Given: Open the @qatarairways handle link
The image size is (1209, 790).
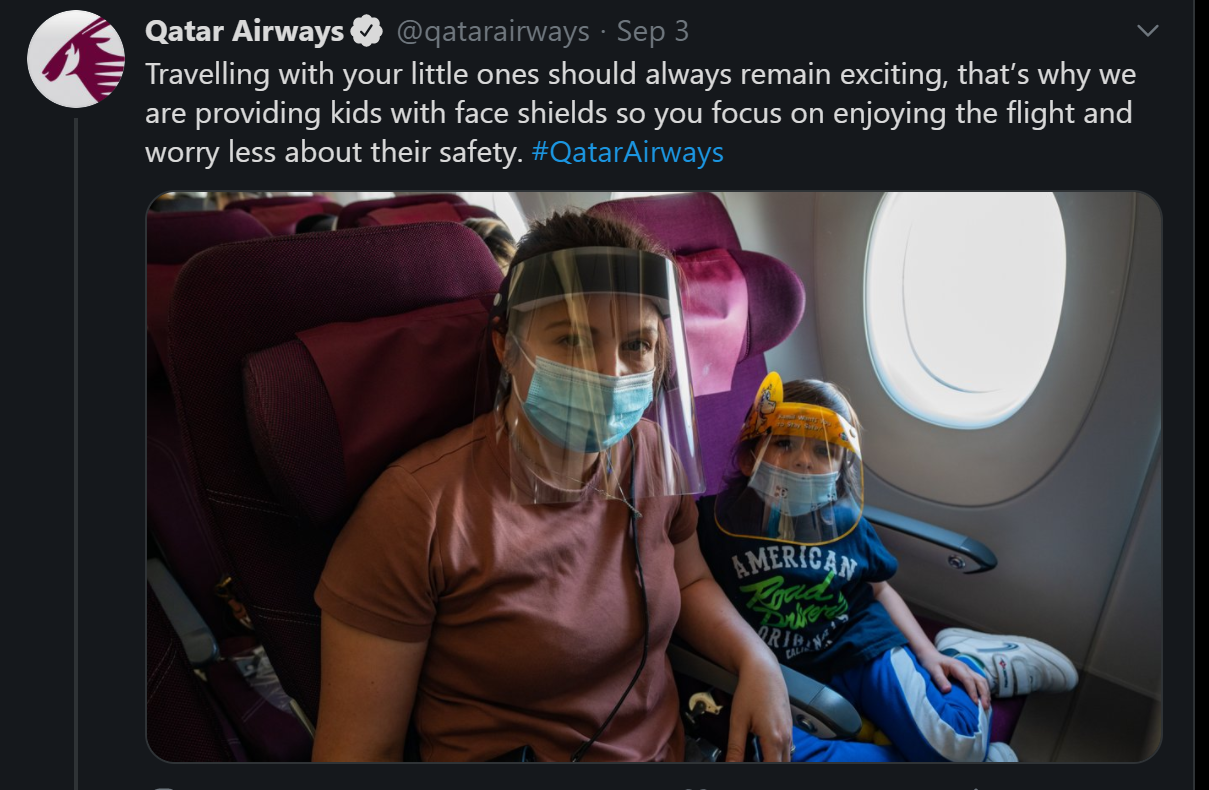Looking at the screenshot, I should pos(493,32).
